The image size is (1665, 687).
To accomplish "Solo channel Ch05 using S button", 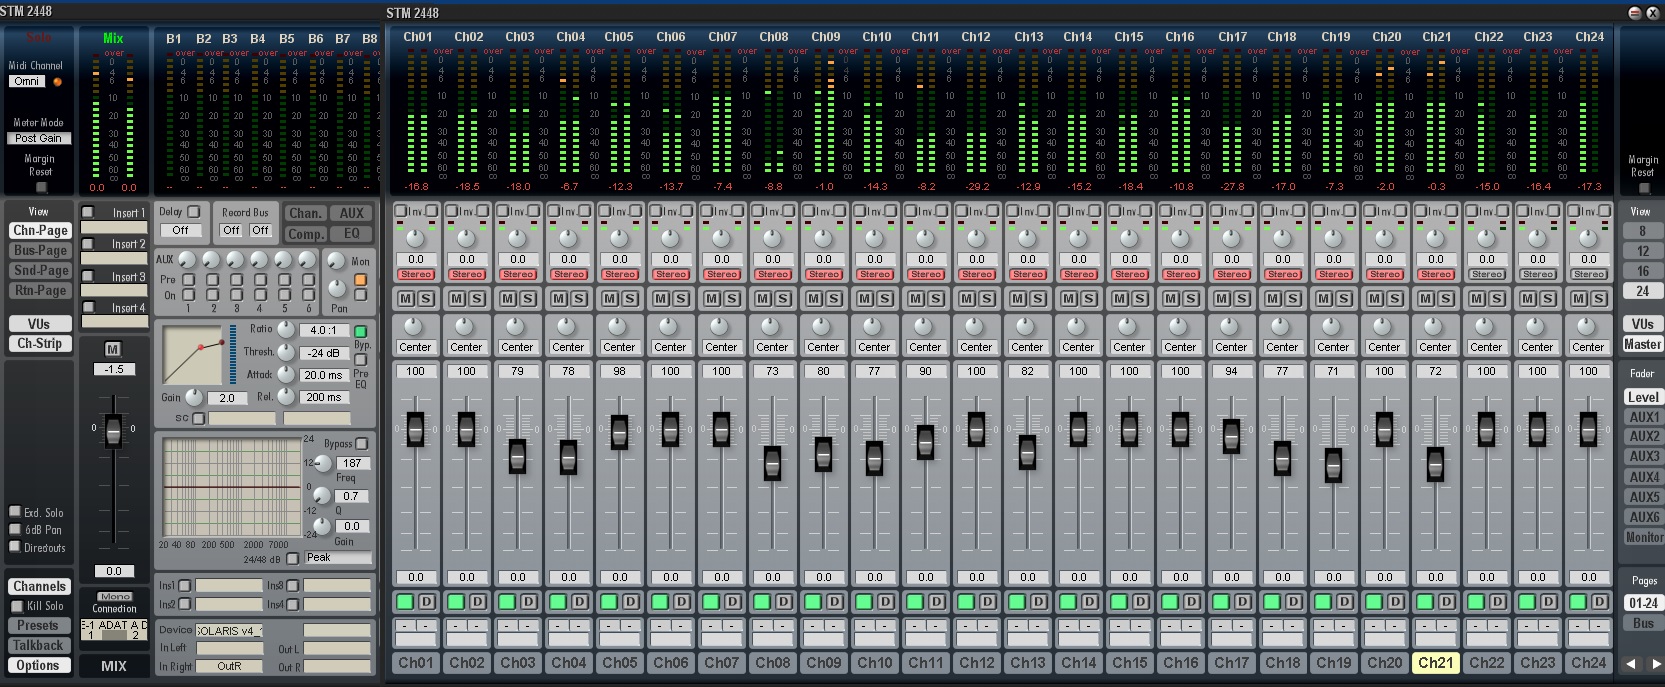I will pyautogui.click(x=630, y=299).
